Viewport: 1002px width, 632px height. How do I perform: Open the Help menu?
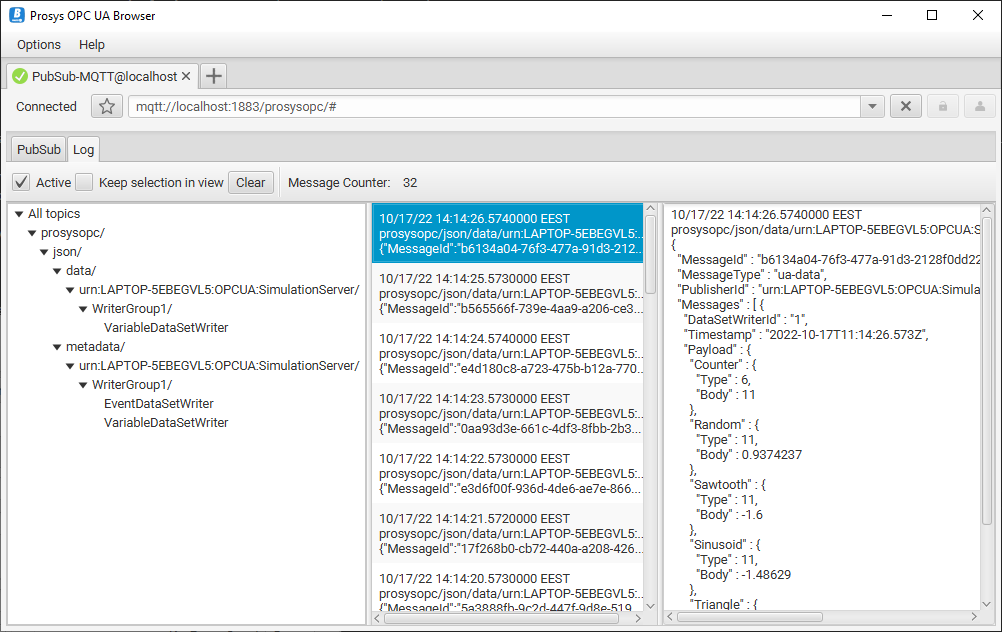92,45
